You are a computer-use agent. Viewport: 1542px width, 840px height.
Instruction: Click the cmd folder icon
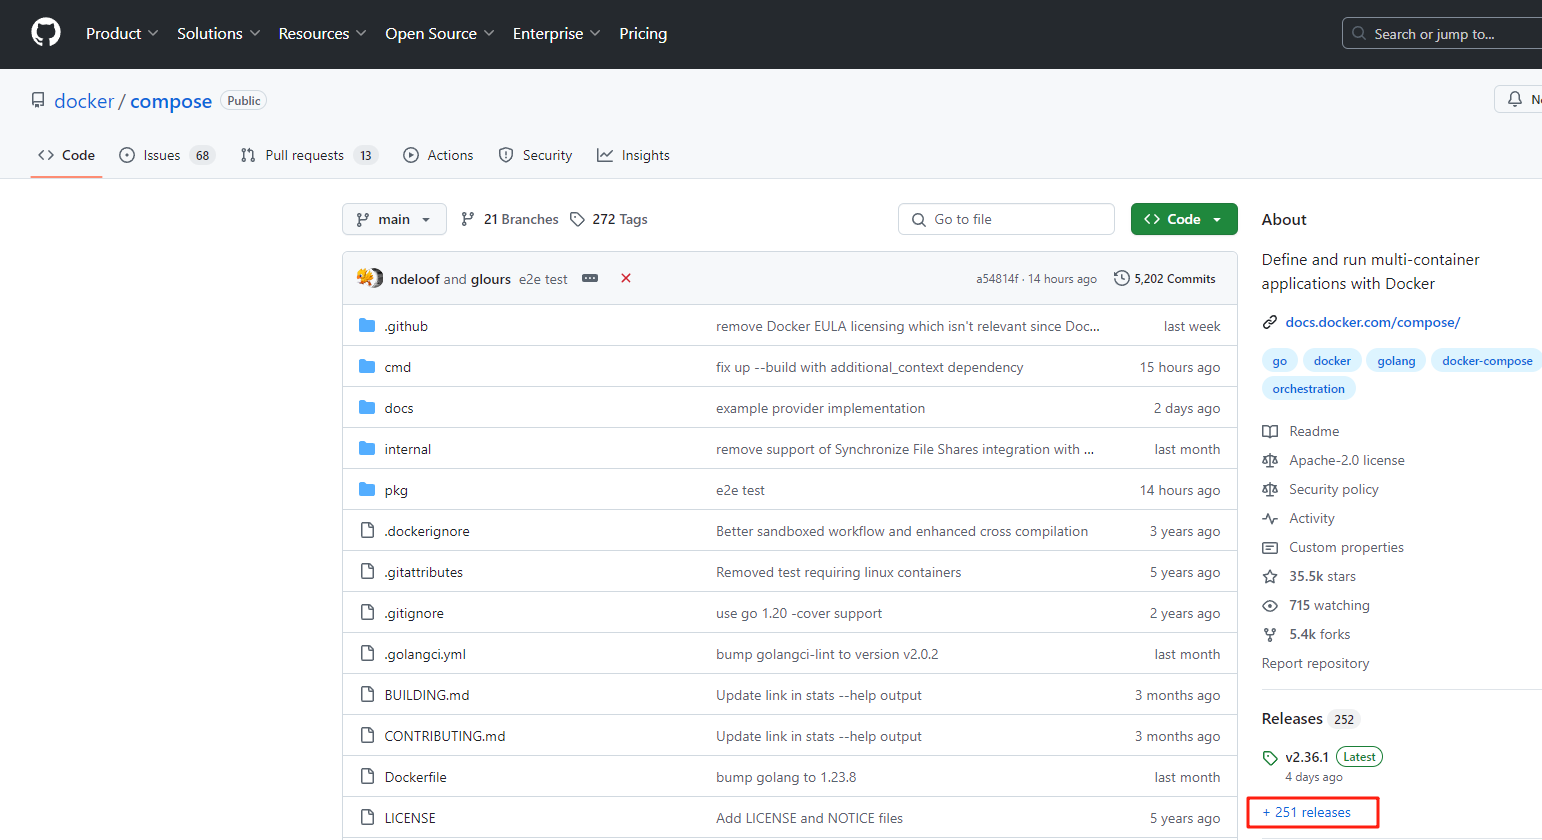click(x=367, y=367)
